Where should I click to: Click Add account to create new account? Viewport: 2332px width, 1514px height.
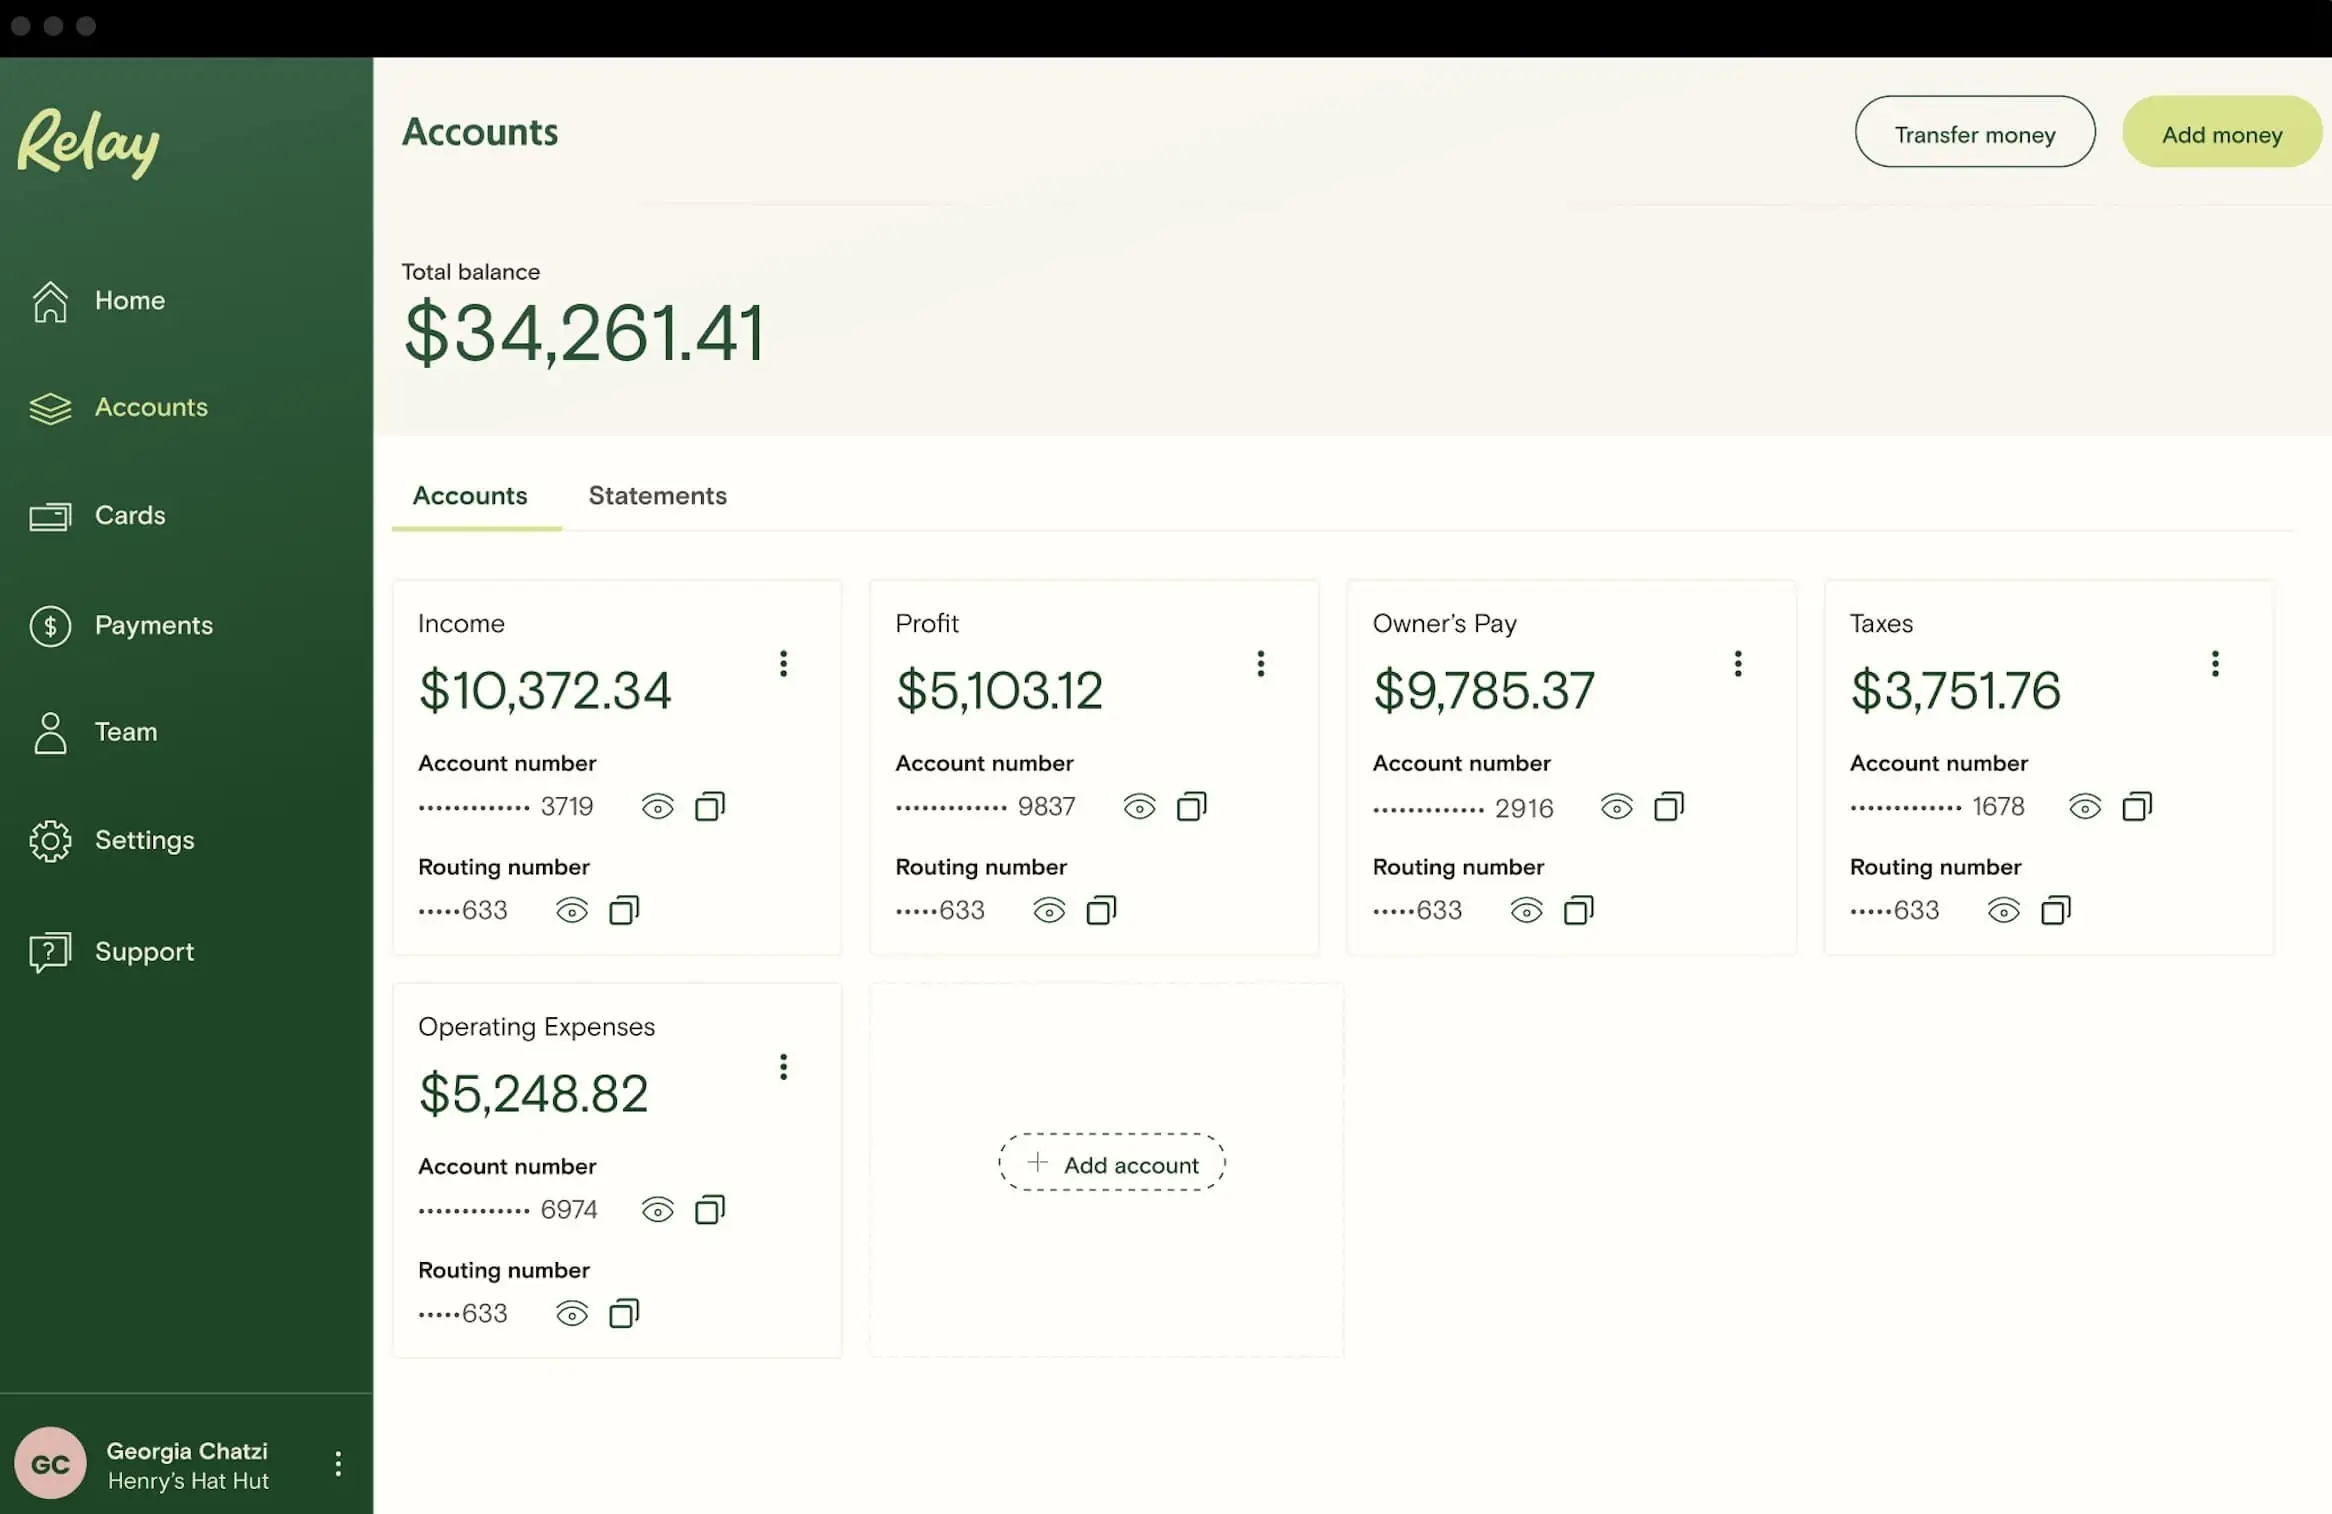(x=1112, y=1162)
